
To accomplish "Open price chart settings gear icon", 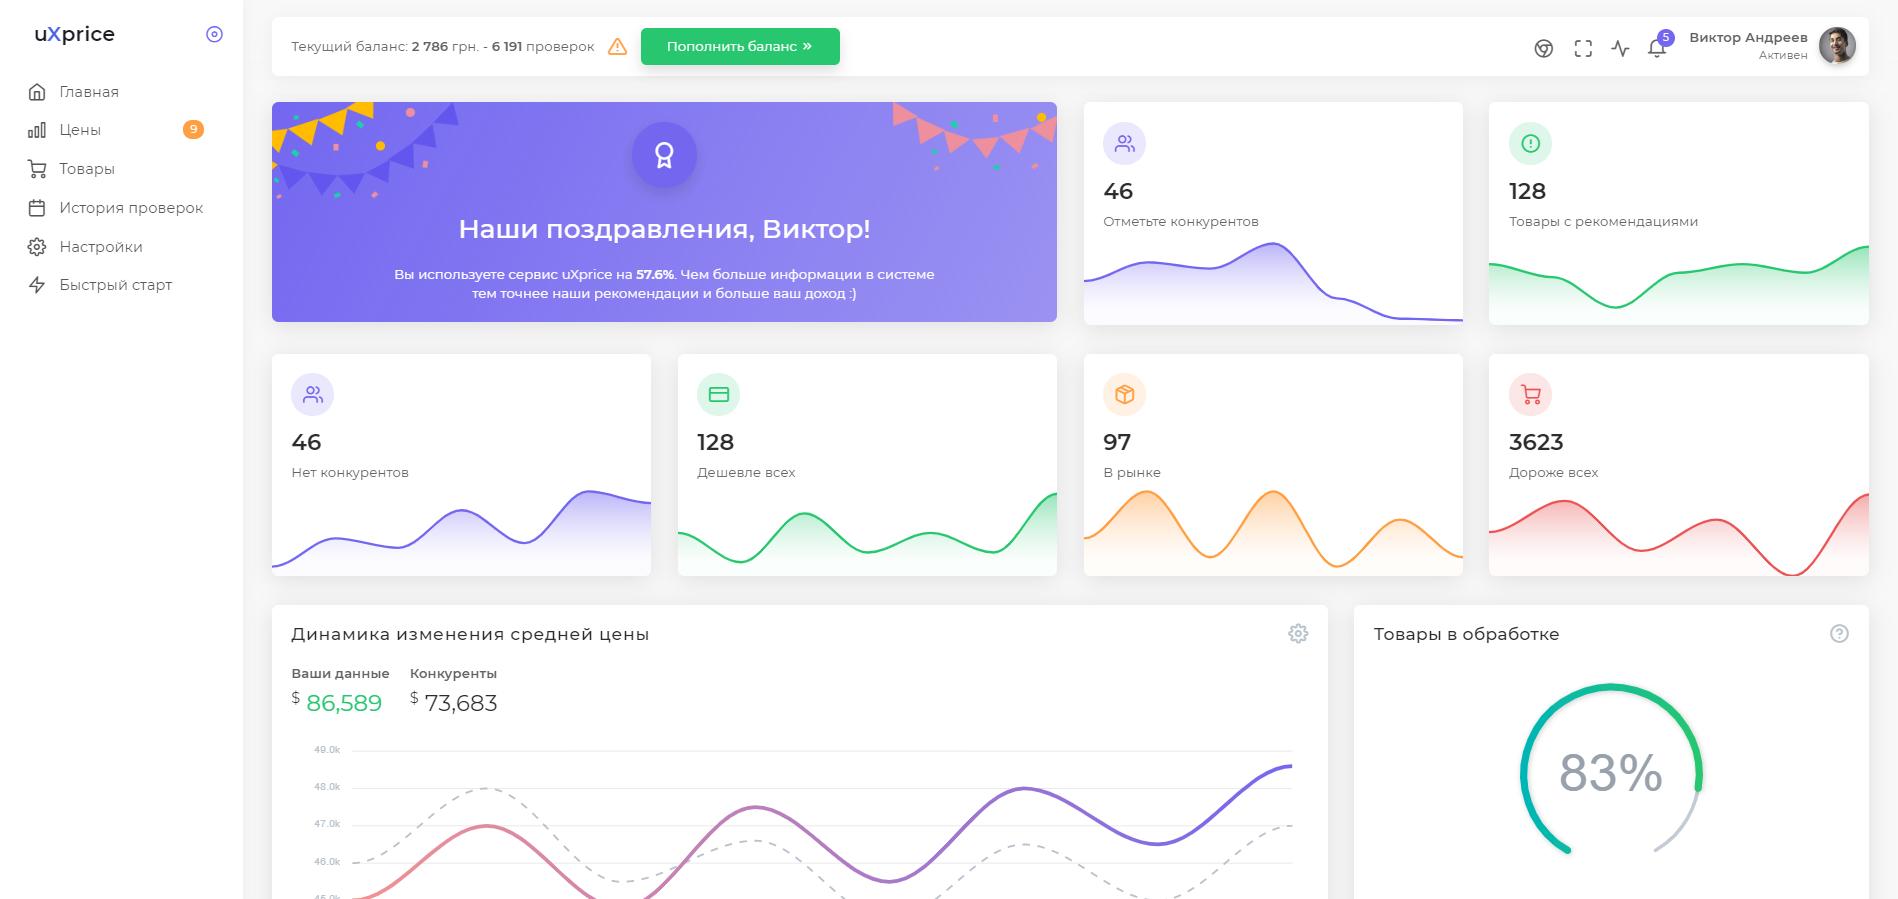I will coord(1298,633).
